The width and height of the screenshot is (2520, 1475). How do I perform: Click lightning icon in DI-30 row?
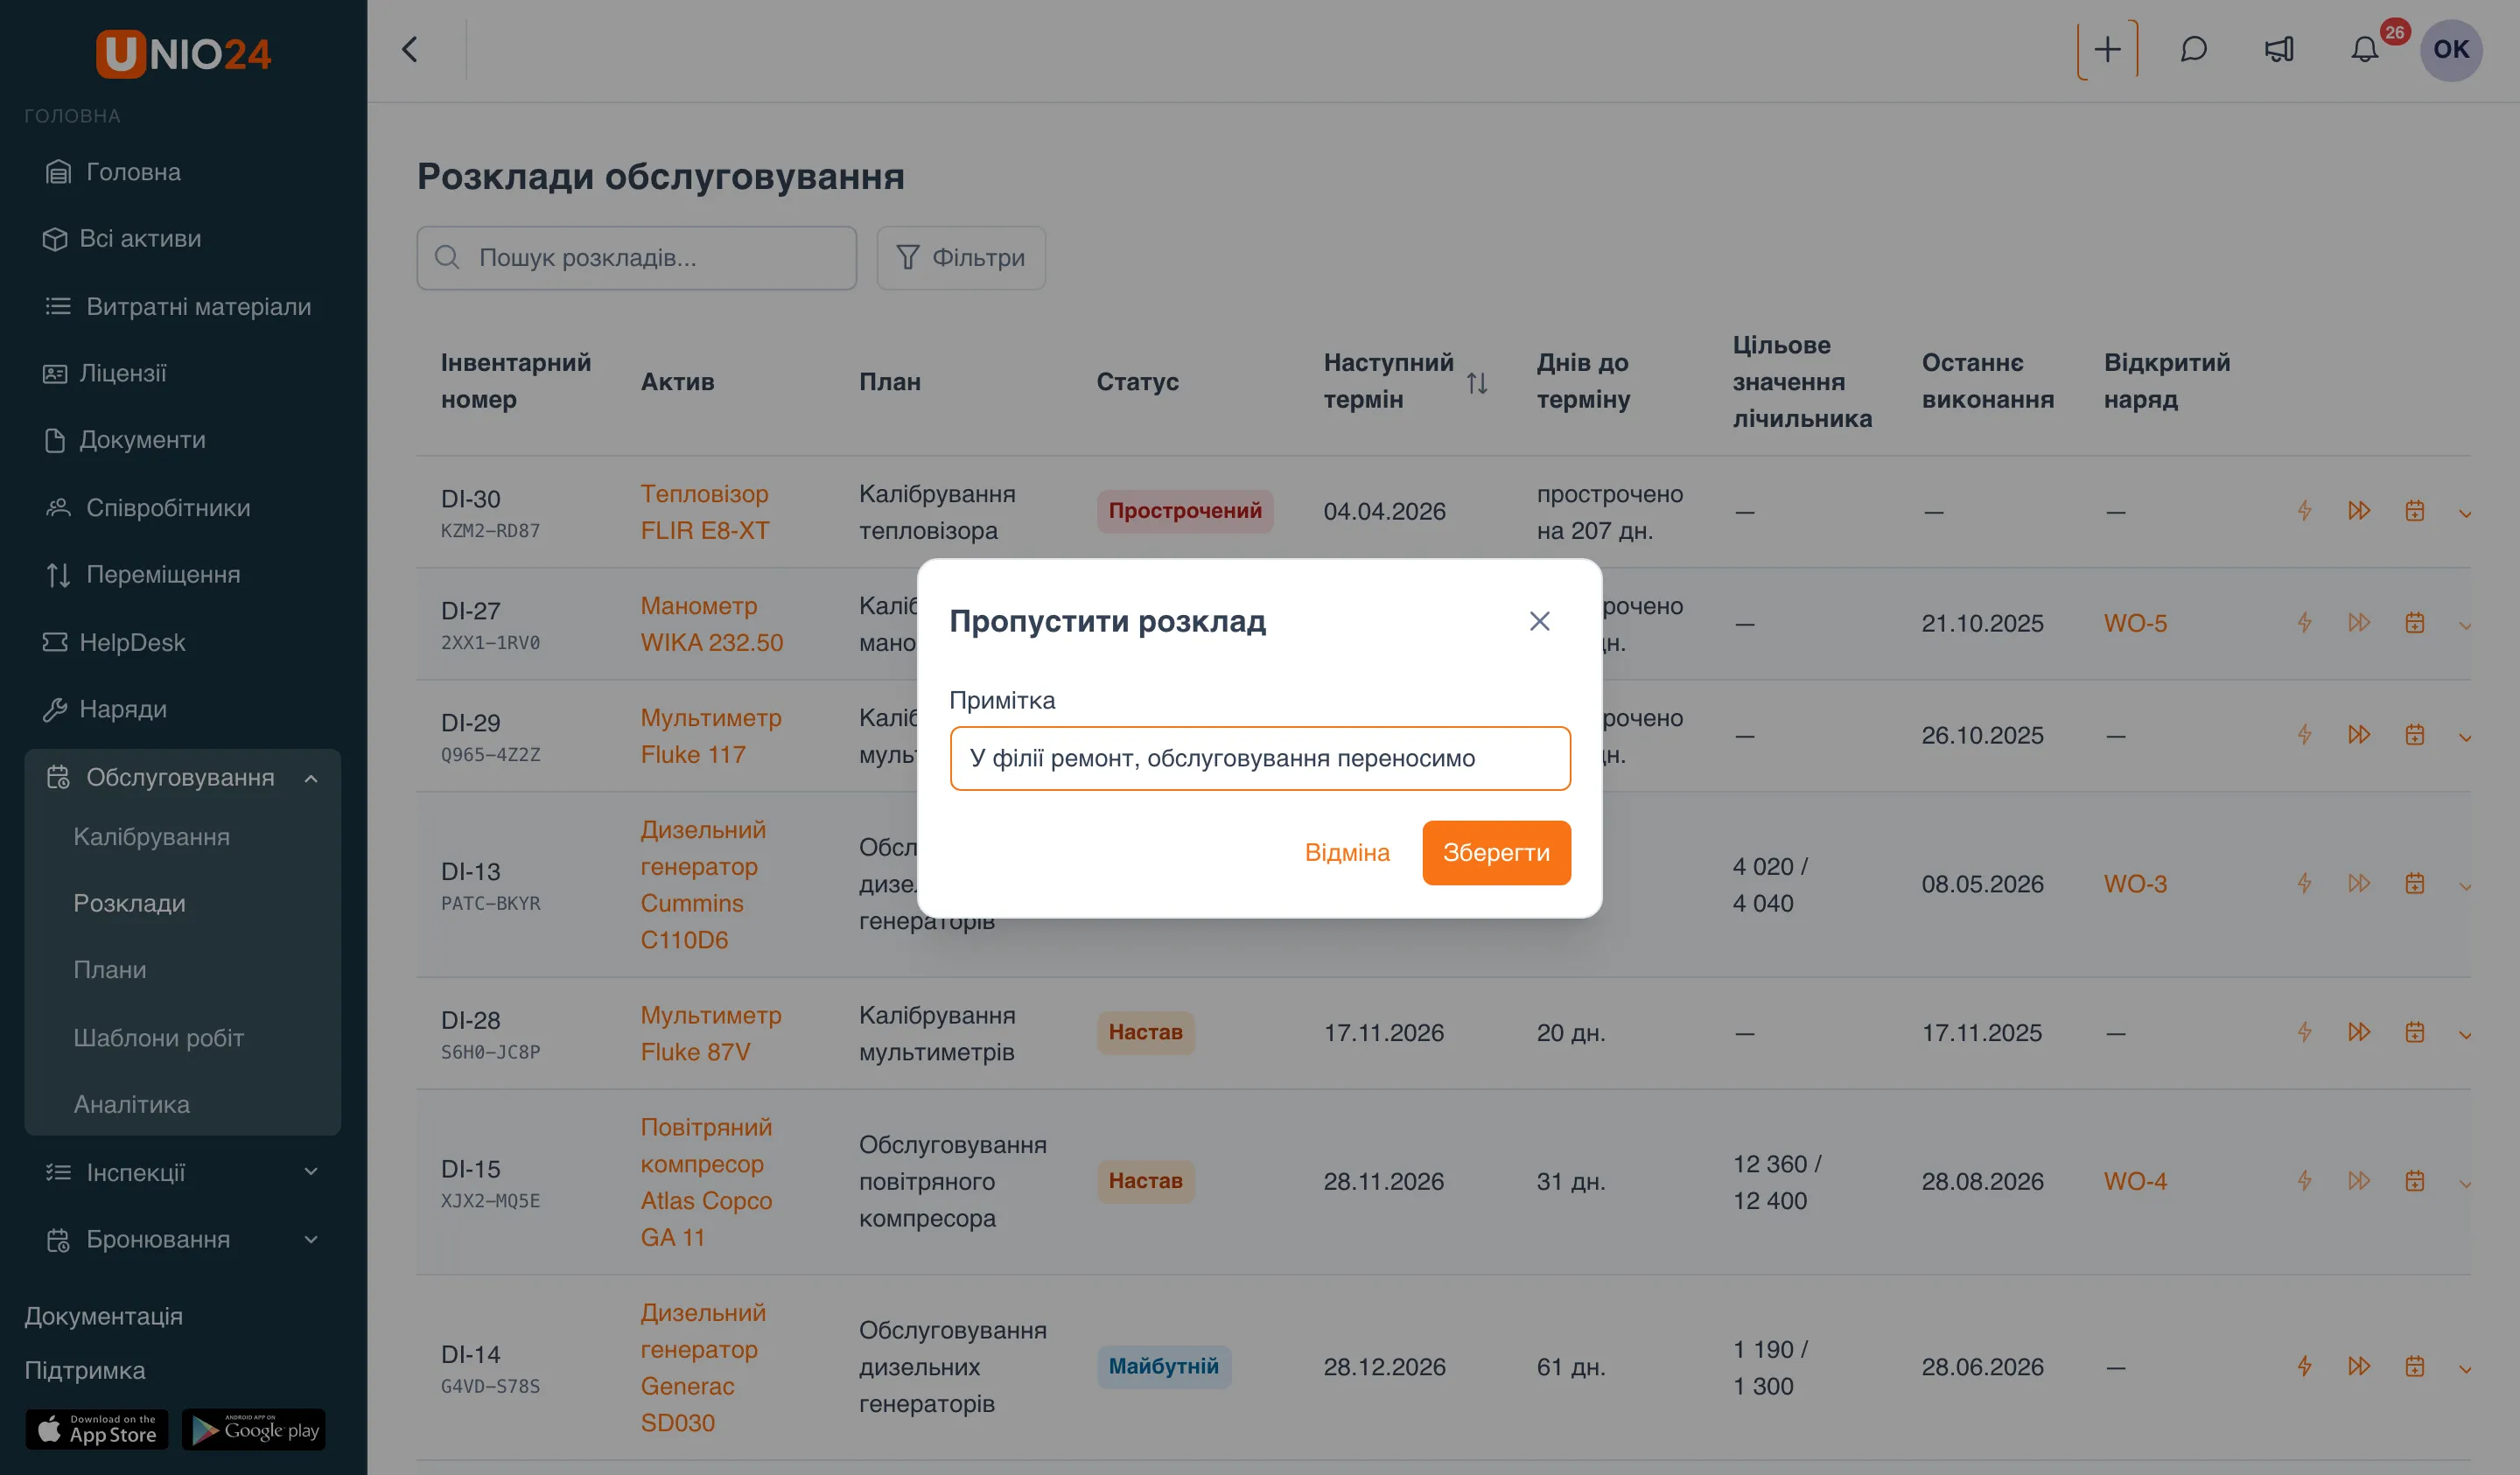[x=2303, y=511]
